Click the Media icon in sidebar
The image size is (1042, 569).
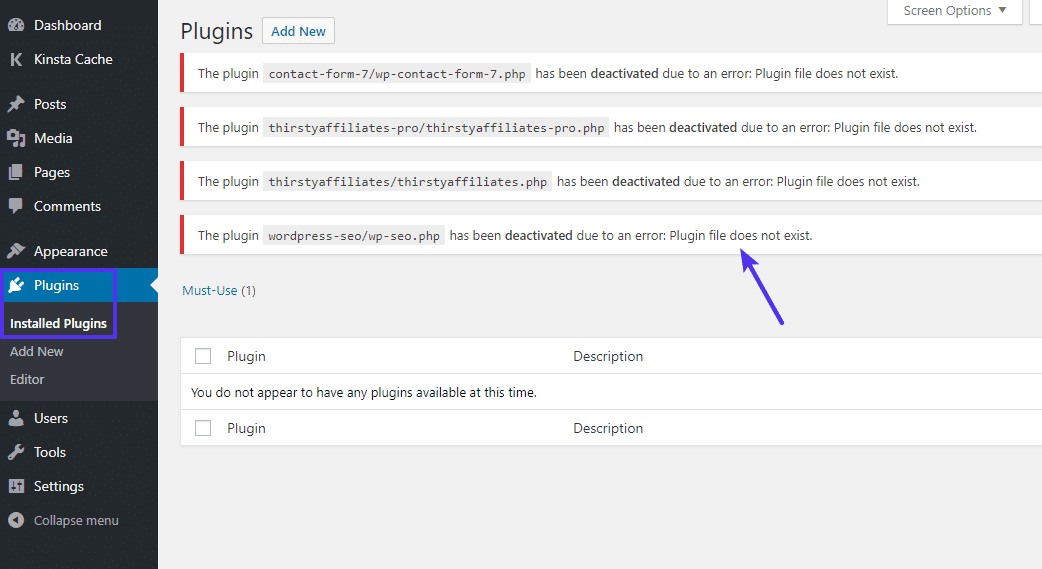coord(16,138)
